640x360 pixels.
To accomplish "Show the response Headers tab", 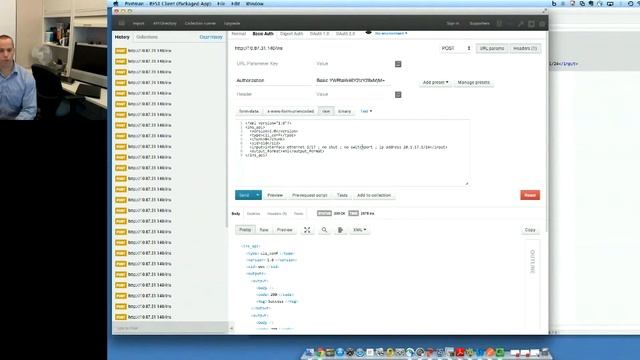I will click(277, 213).
